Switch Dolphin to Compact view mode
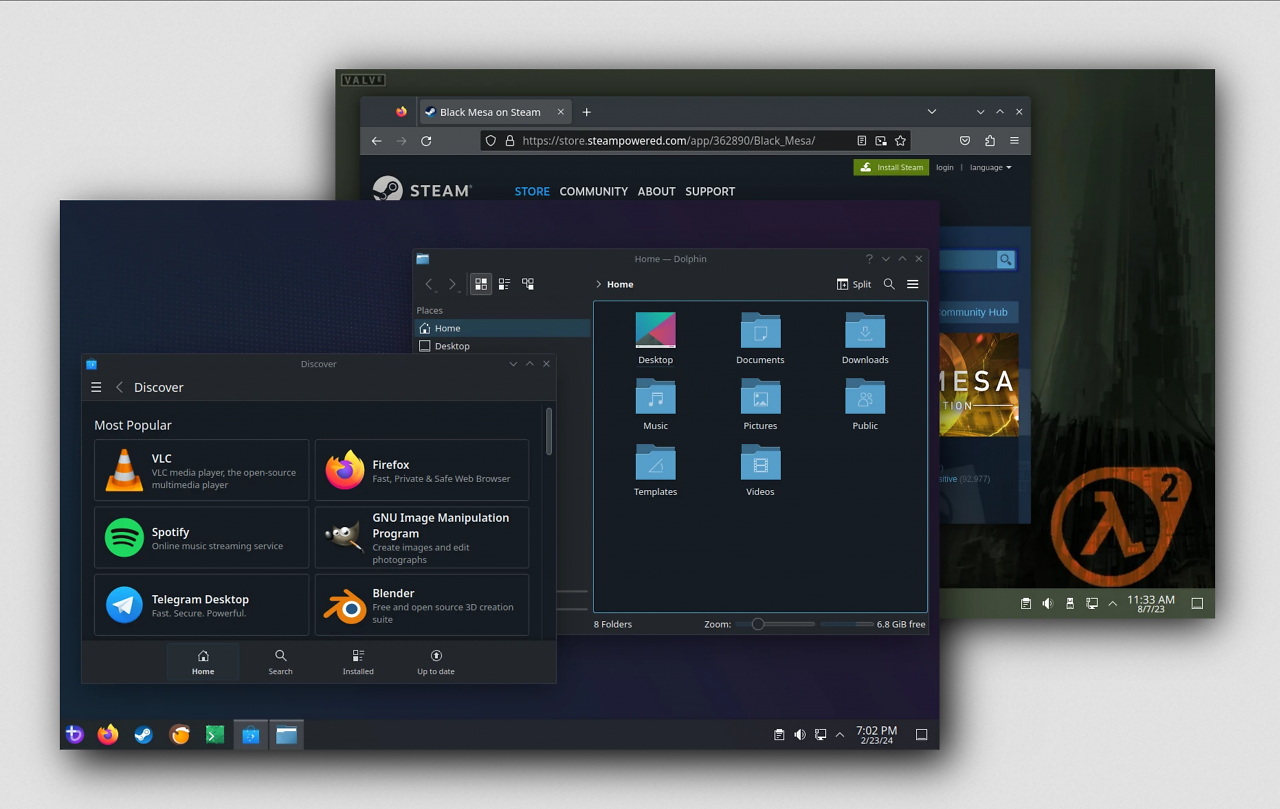Viewport: 1280px width, 809px height. (504, 284)
